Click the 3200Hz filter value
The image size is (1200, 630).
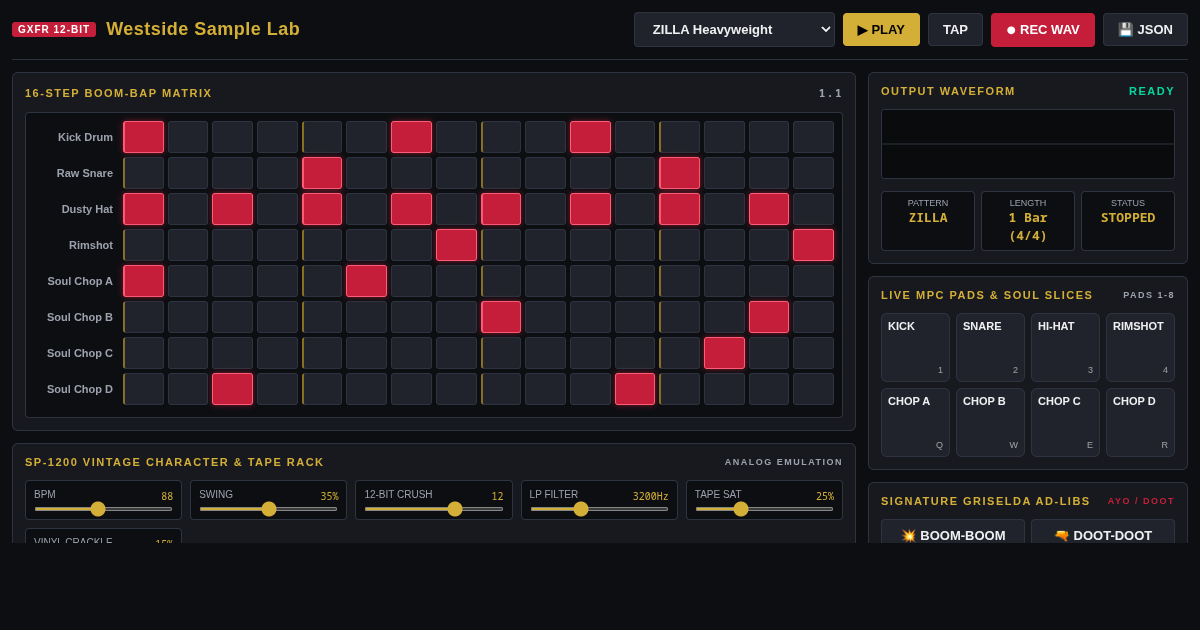click(x=650, y=496)
